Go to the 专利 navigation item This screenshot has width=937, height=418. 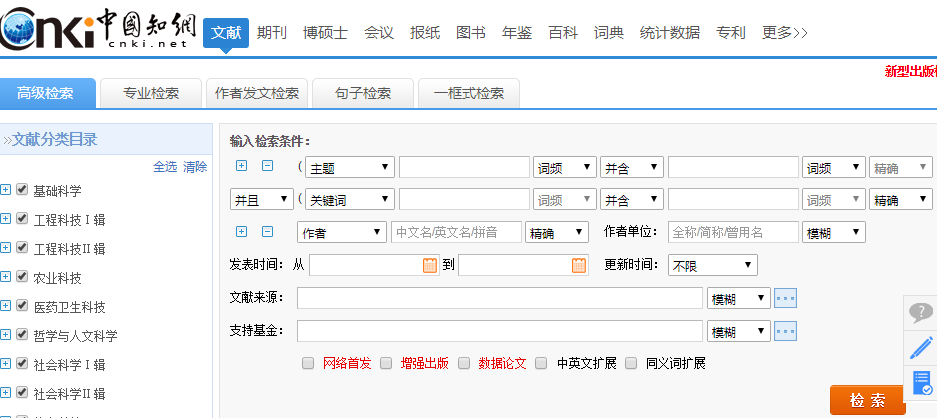[x=731, y=32]
